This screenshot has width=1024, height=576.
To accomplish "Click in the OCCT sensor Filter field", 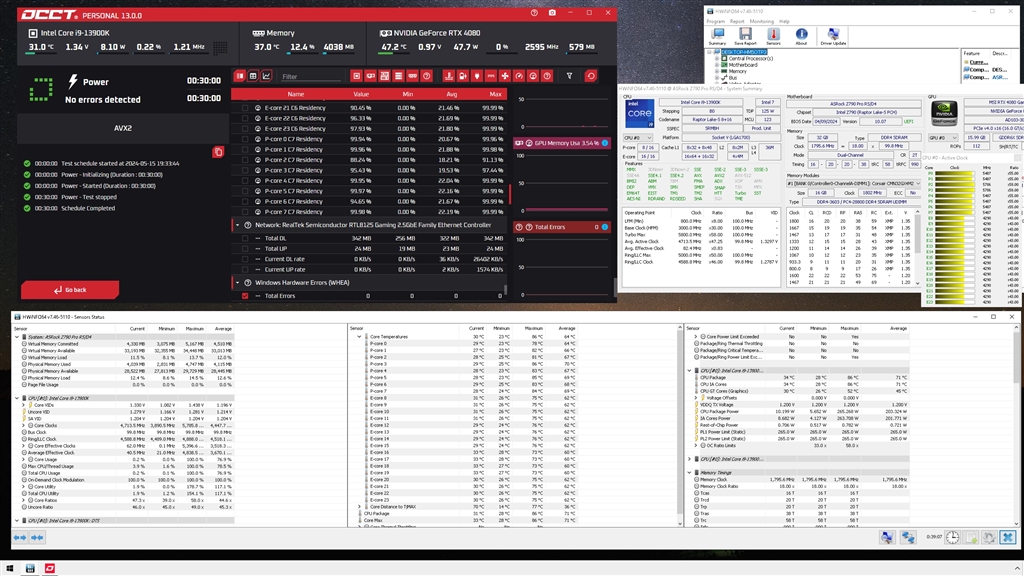I will click(x=310, y=76).
